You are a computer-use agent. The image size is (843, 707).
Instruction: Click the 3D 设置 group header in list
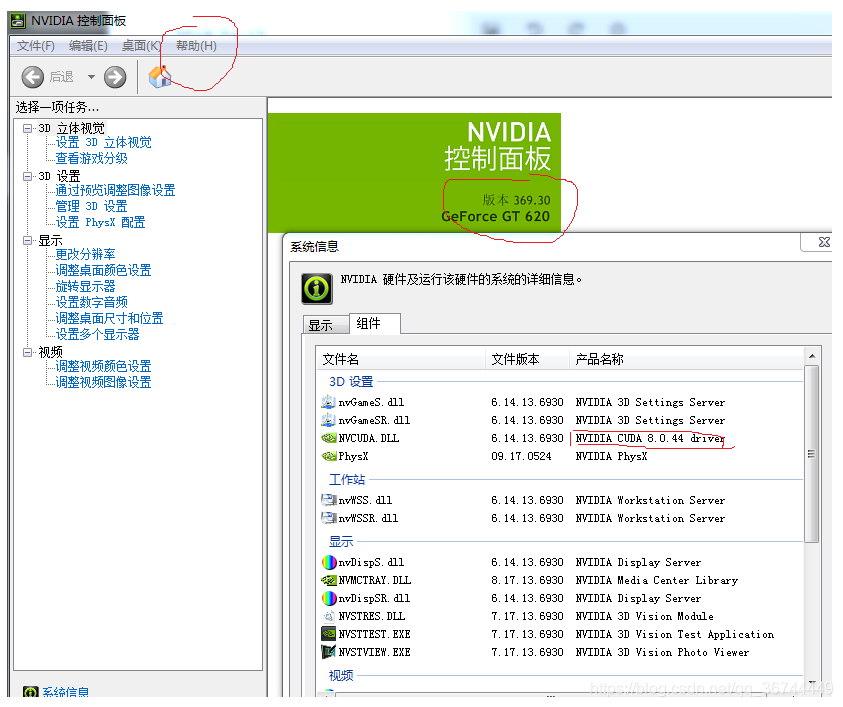(351, 382)
